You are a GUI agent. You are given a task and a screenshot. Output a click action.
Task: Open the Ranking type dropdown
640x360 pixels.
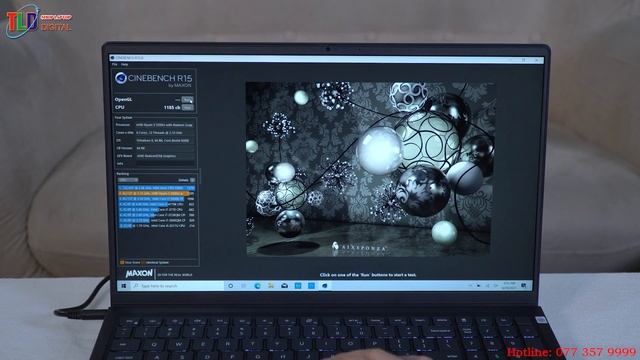coord(128,180)
